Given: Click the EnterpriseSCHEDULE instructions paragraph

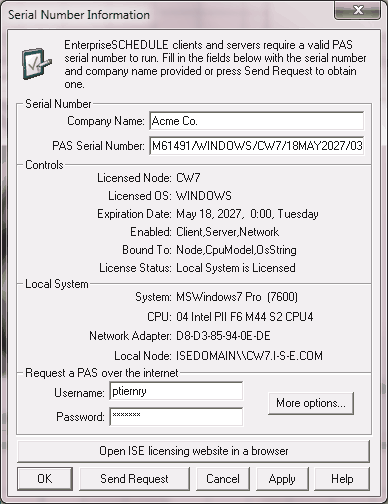Looking at the screenshot, I should tap(215, 64).
